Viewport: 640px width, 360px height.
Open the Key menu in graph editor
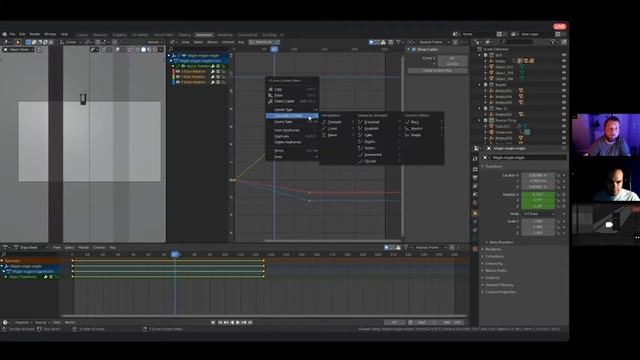tap(241, 42)
